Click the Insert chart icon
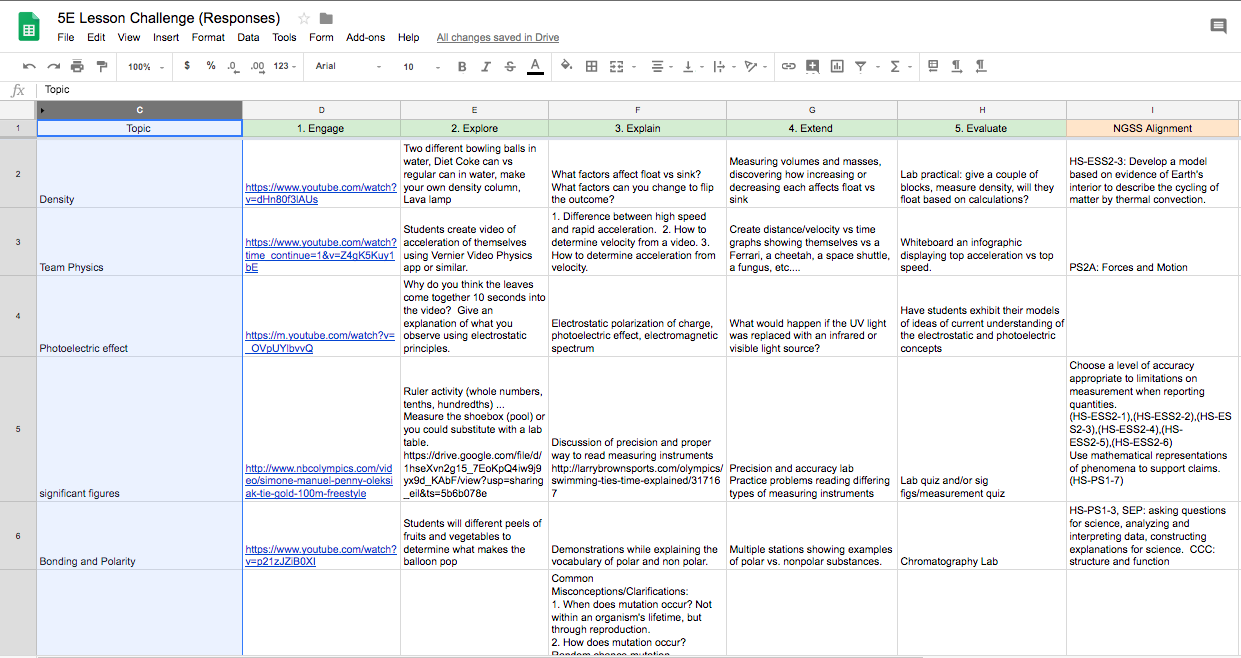The width and height of the screenshot is (1241, 658). [836, 66]
